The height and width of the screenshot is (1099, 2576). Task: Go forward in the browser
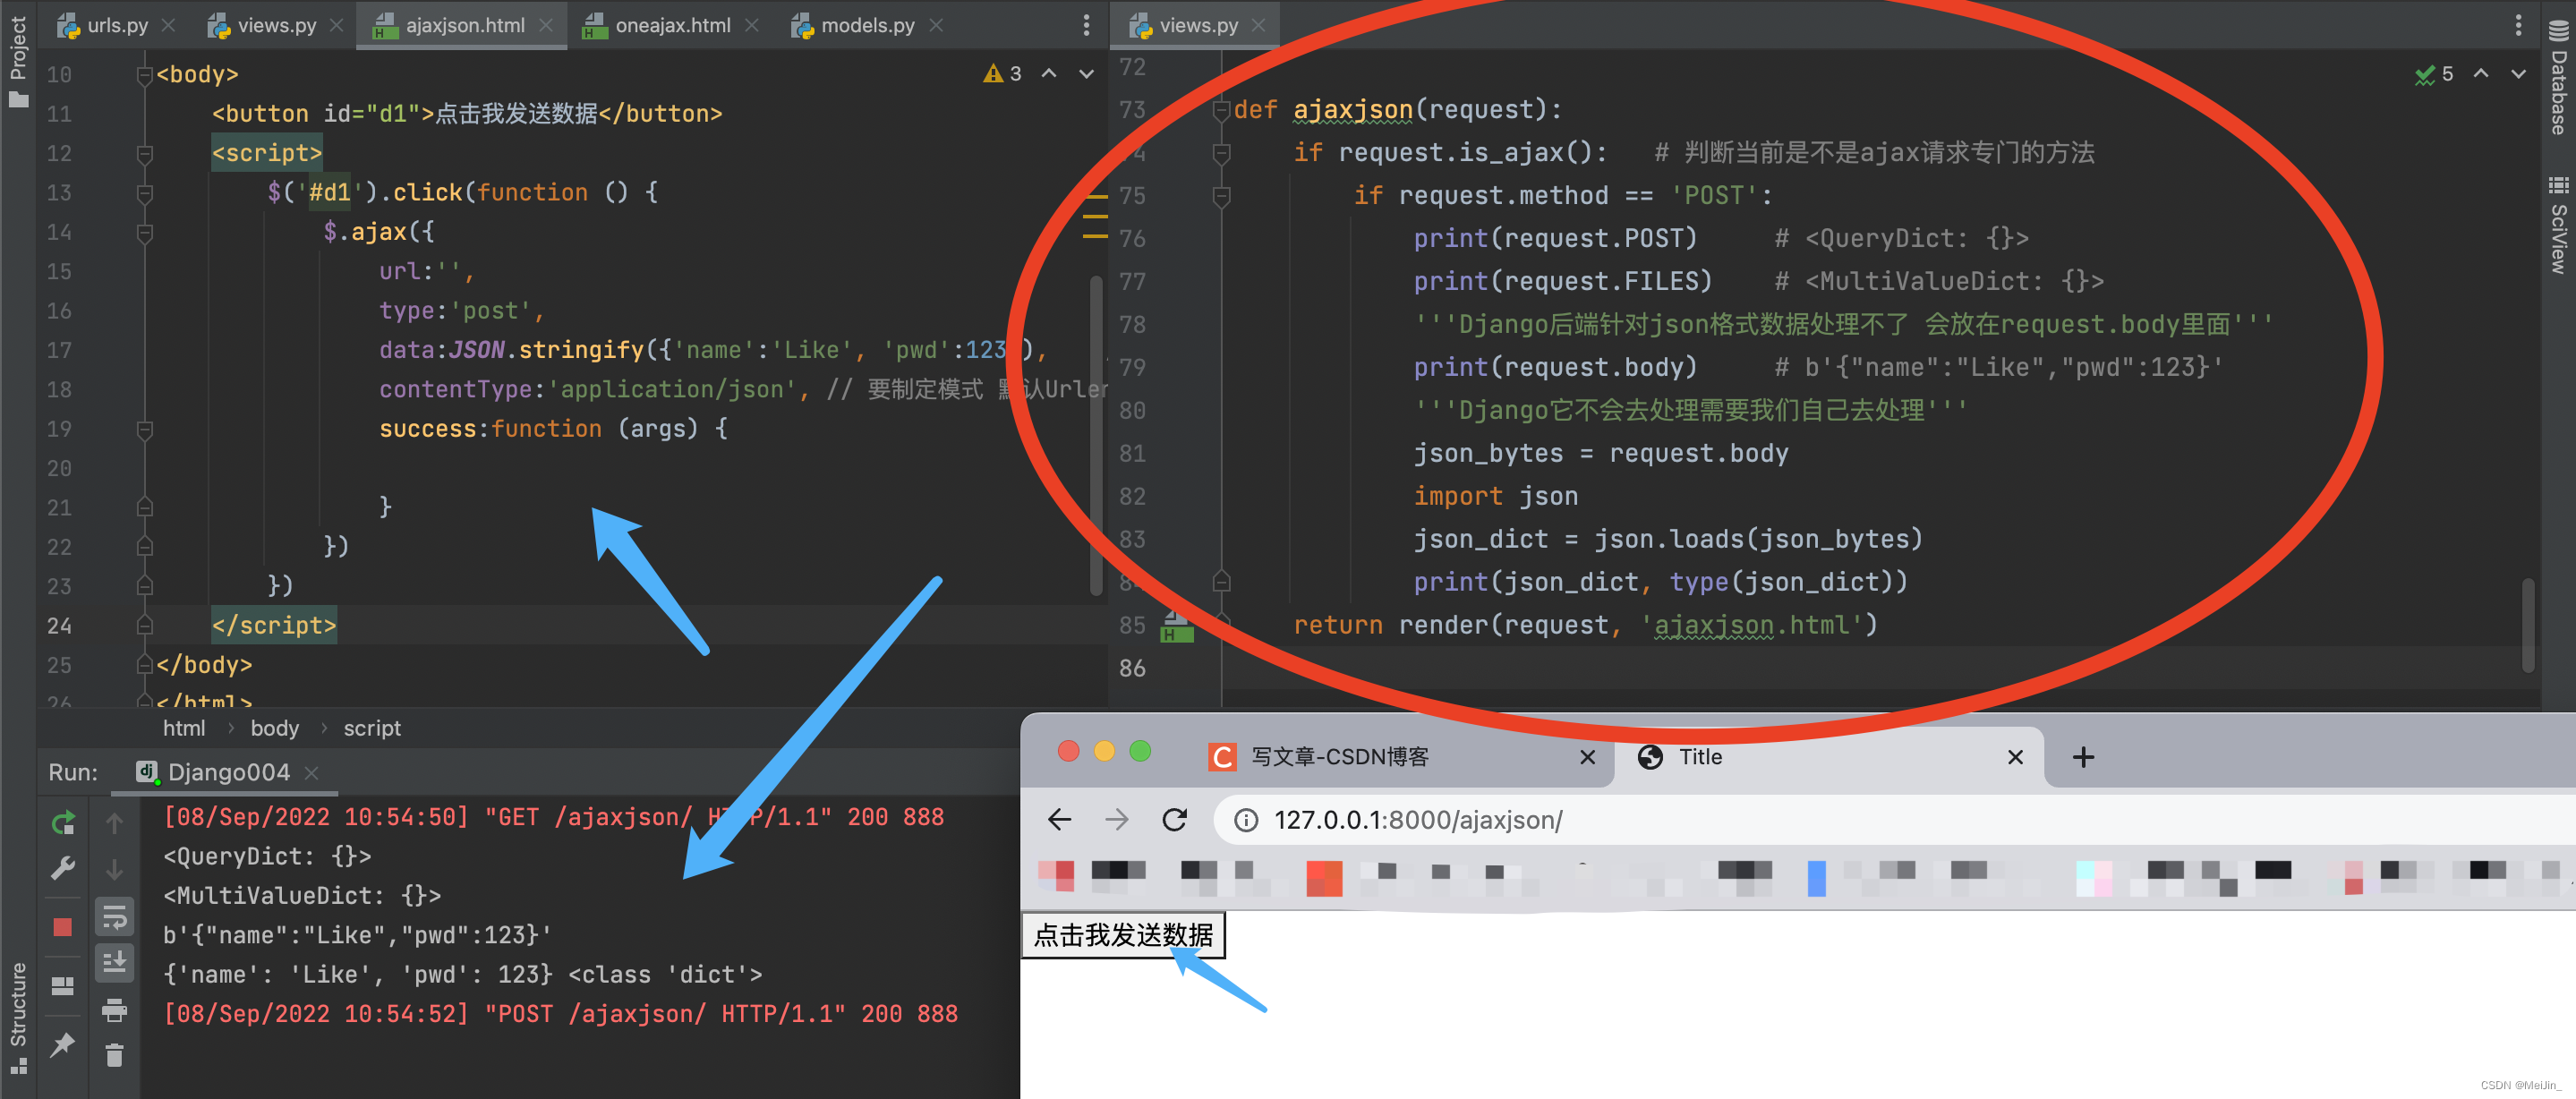click(x=1116, y=820)
